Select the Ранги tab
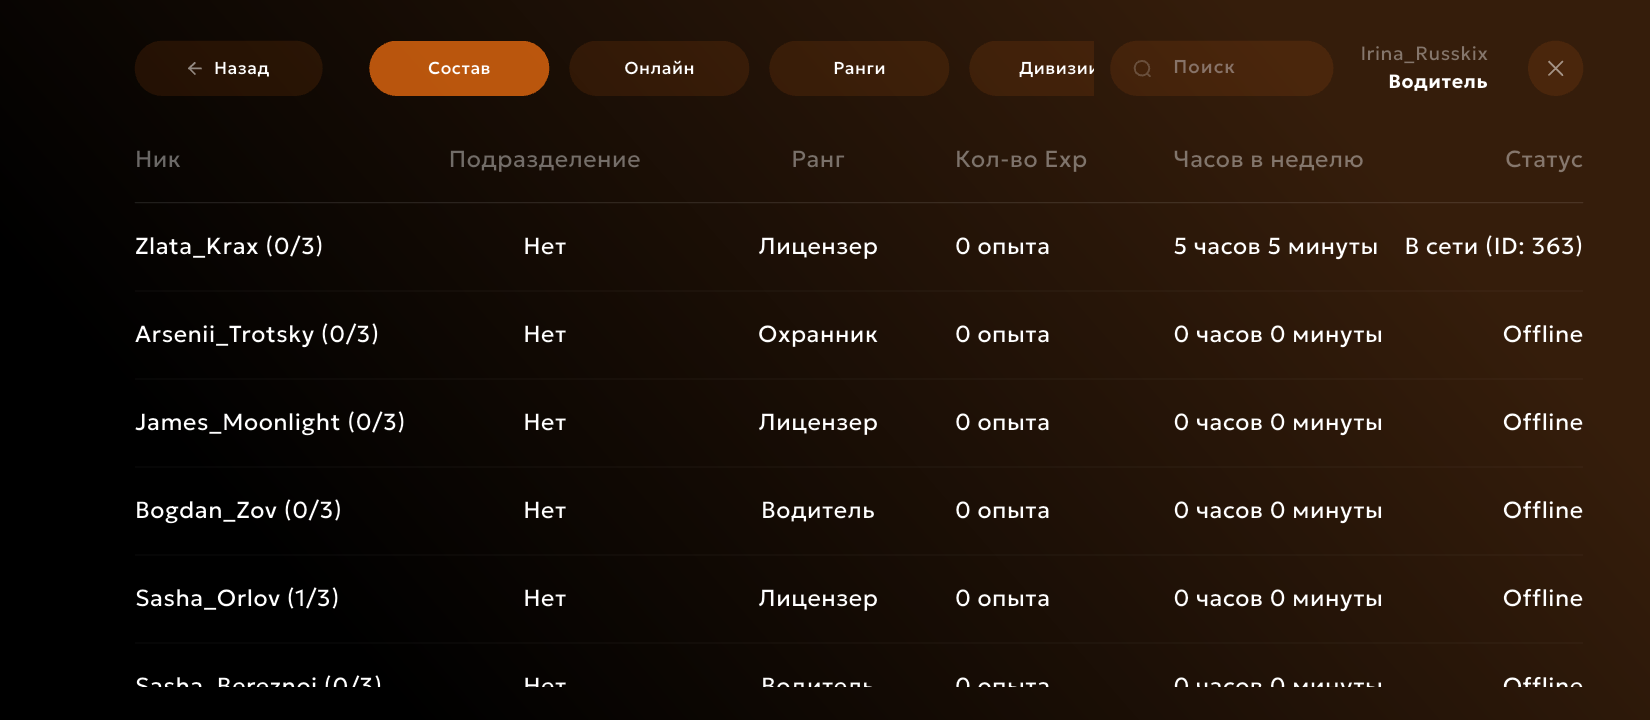1650x720 pixels. pyautogui.click(x=859, y=68)
